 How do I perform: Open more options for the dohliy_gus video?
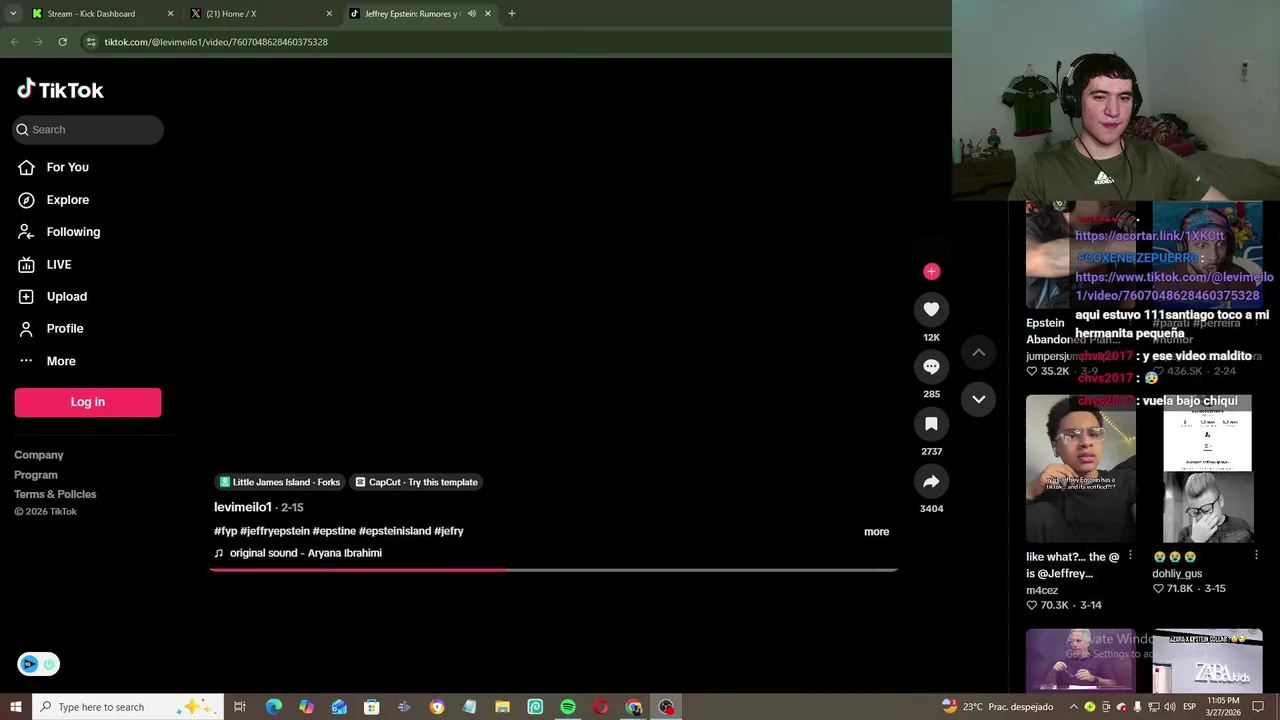1256,556
